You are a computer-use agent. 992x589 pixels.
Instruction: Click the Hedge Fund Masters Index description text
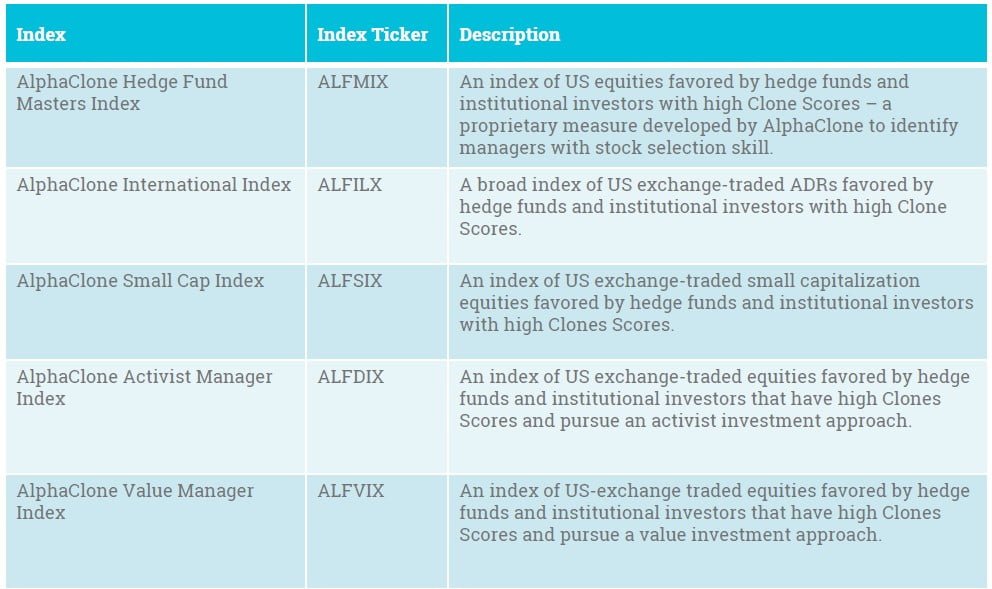pyautogui.click(x=708, y=115)
